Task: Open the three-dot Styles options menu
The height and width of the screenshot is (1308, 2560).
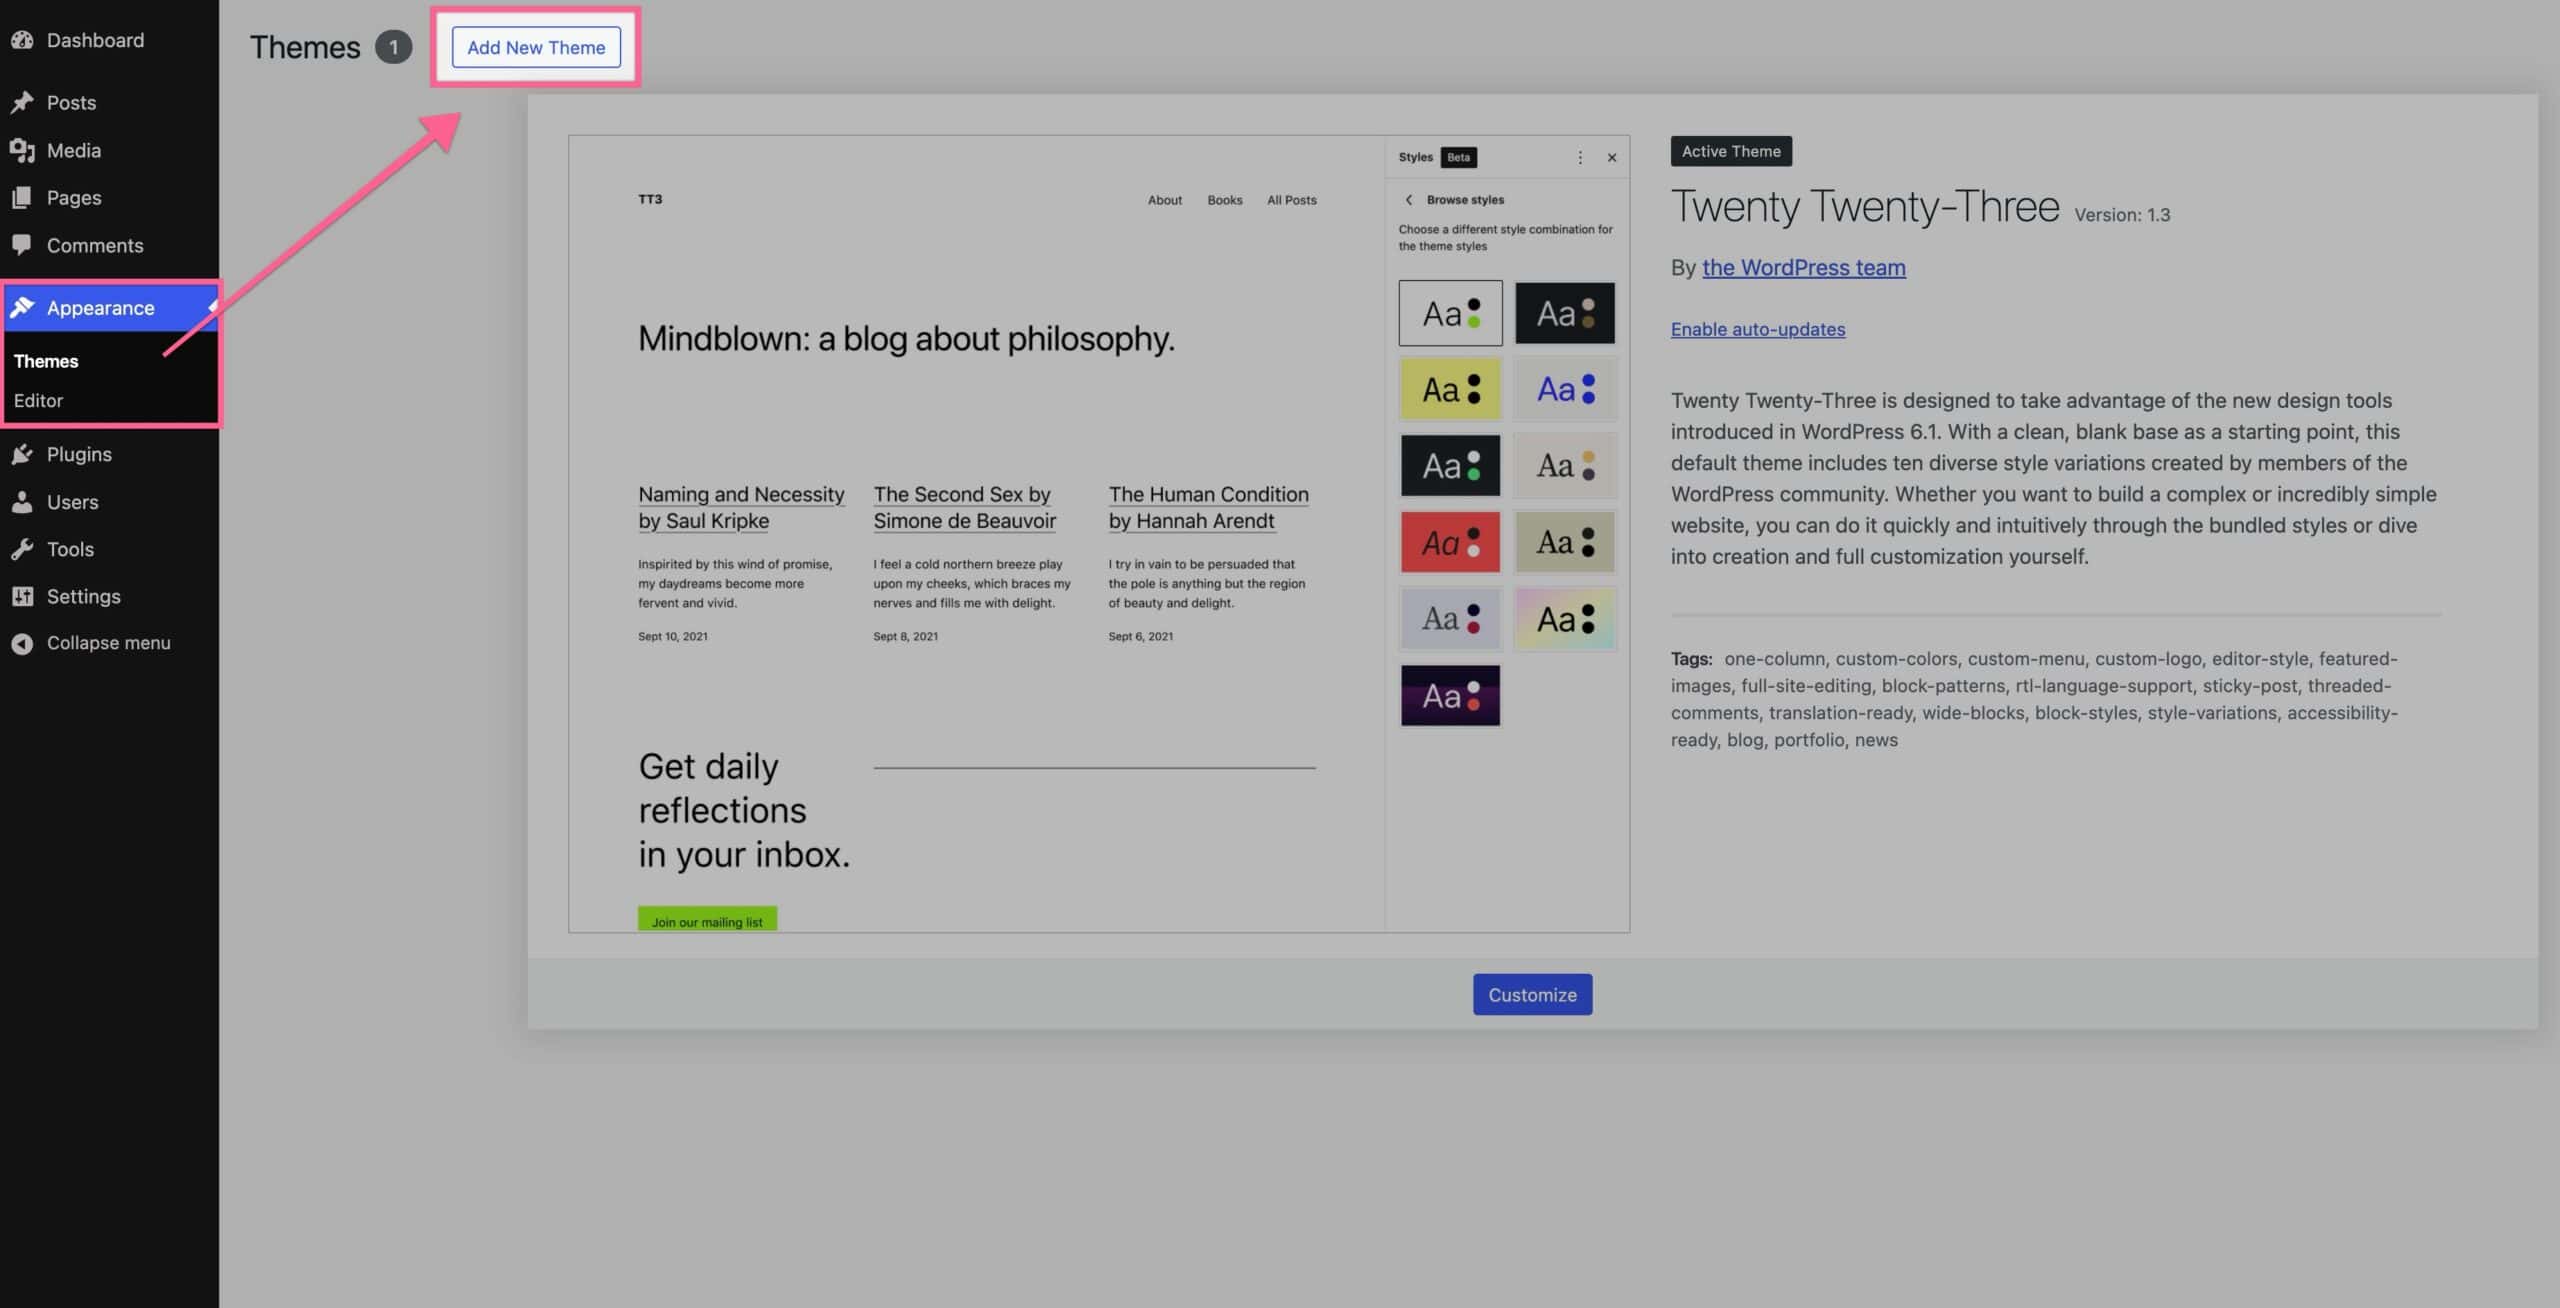Action: click(x=1580, y=158)
